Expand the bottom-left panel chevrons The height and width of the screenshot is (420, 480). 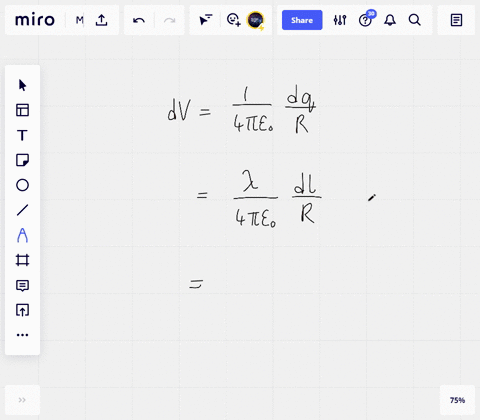(x=22, y=400)
